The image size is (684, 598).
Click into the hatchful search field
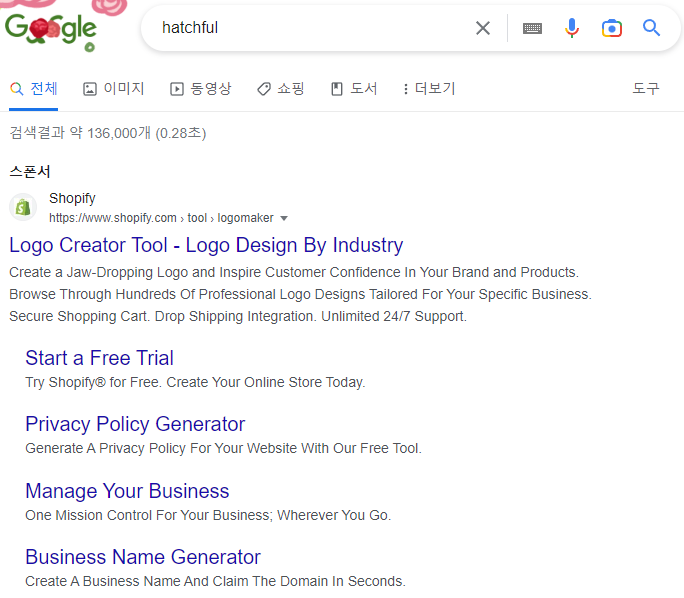coord(314,28)
